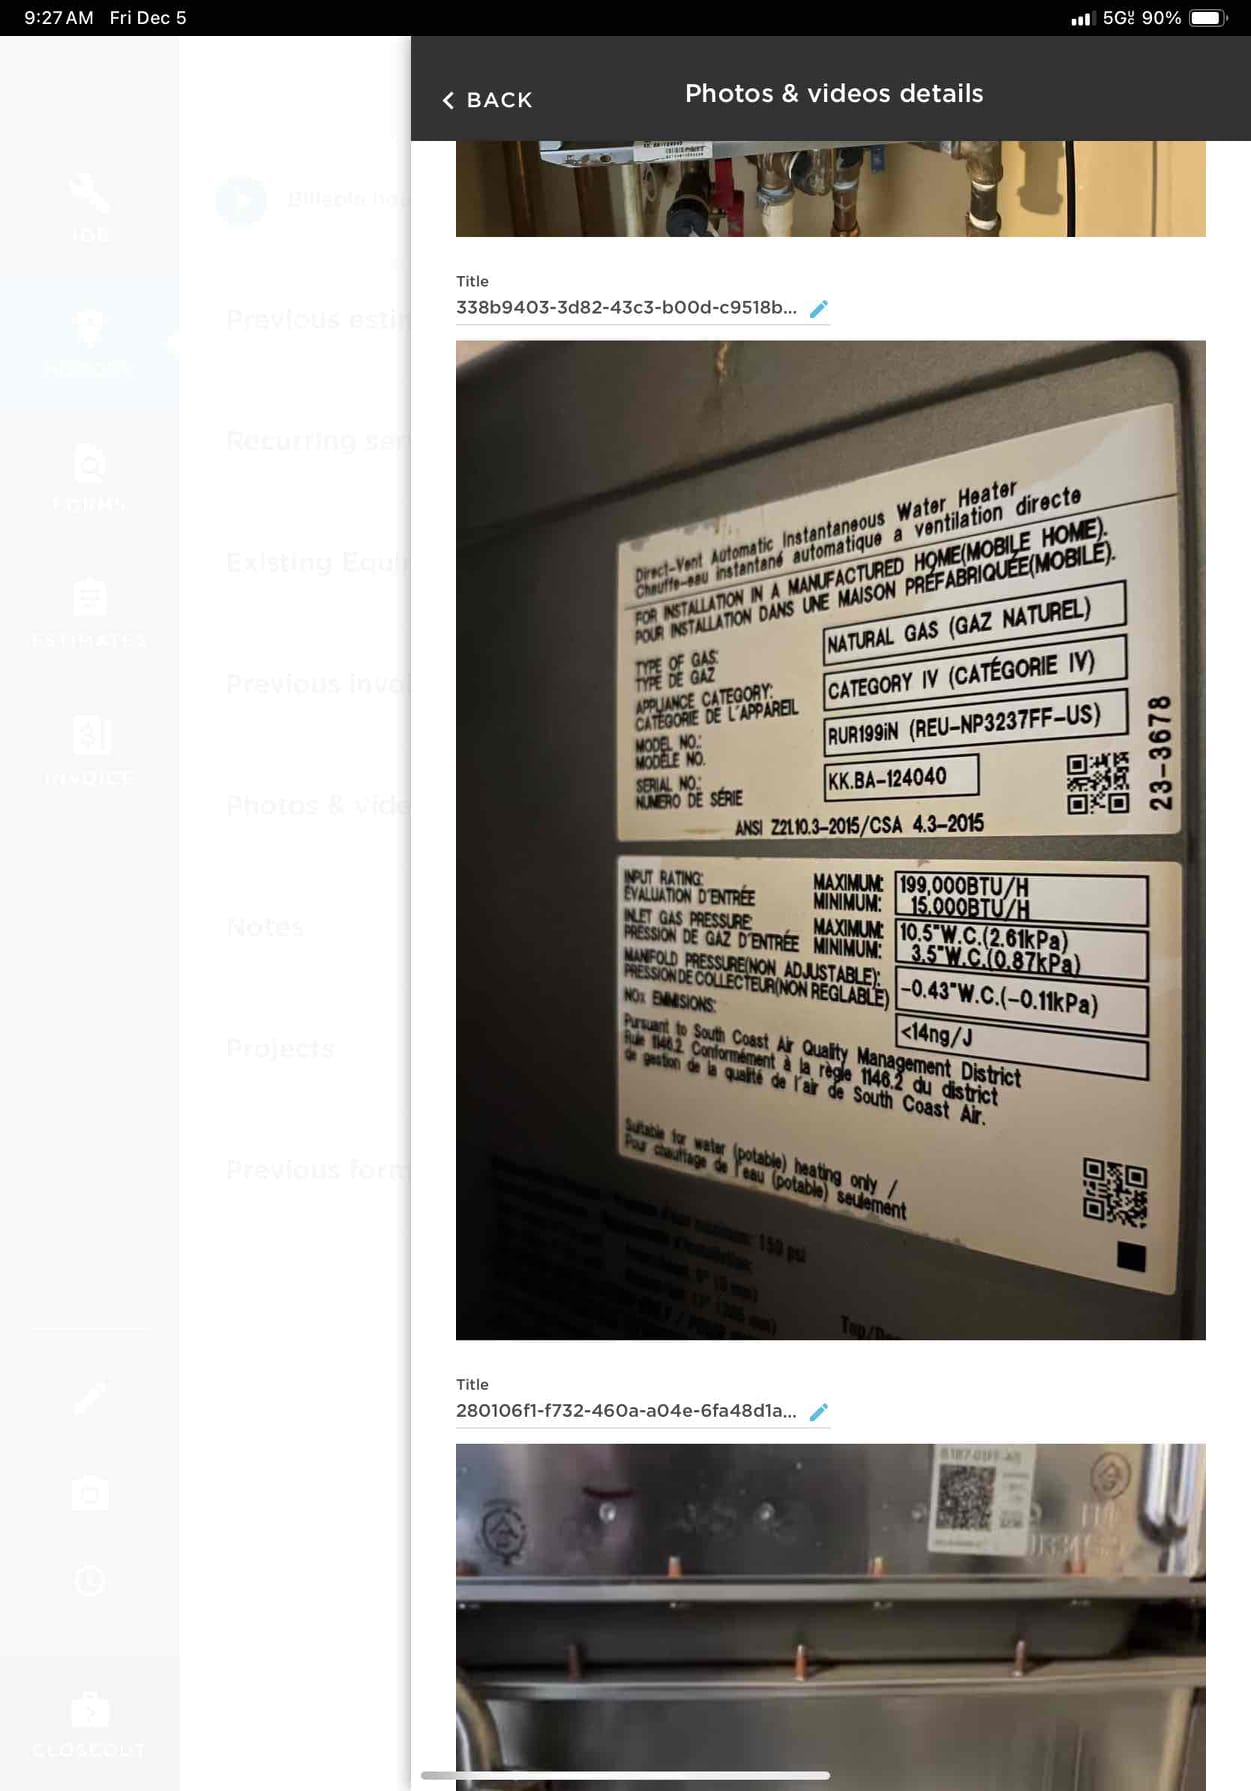1251x1791 pixels.
Task: Open the Invoice icon in sidebar
Action: pyautogui.click(x=90, y=749)
